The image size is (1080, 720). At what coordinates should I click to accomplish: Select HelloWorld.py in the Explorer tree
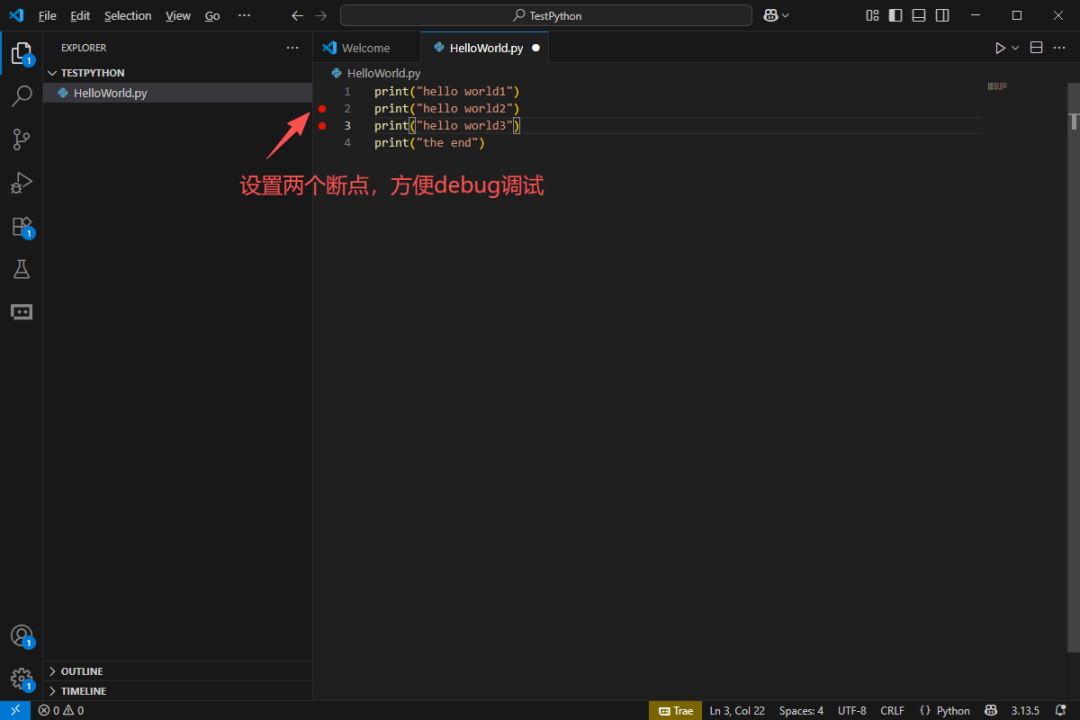click(x=178, y=93)
